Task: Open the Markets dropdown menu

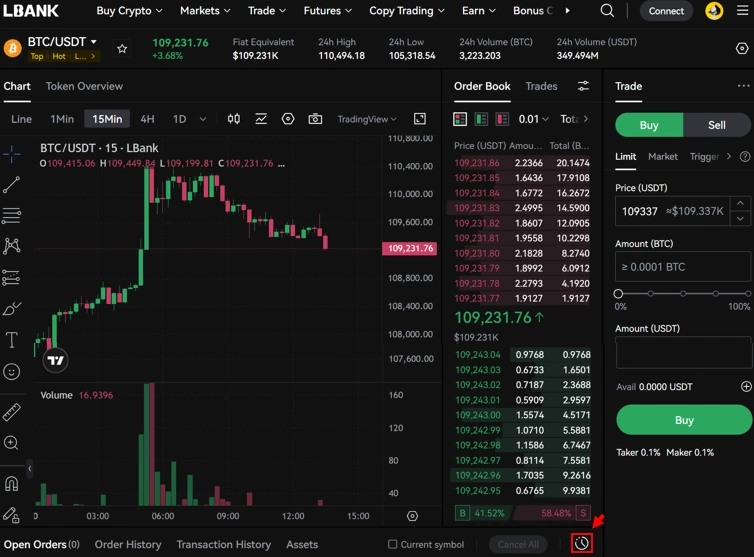Action: tap(205, 11)
